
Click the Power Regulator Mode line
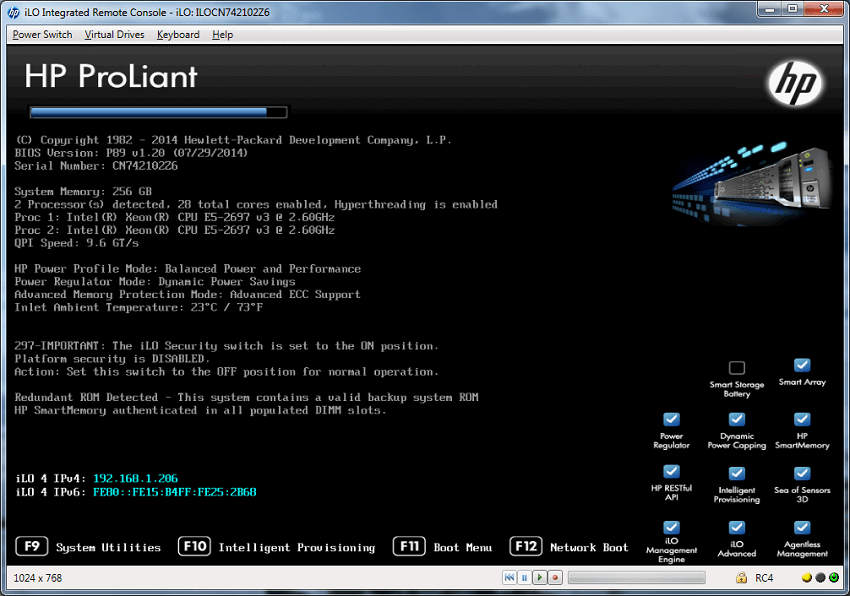coord(154,282)
